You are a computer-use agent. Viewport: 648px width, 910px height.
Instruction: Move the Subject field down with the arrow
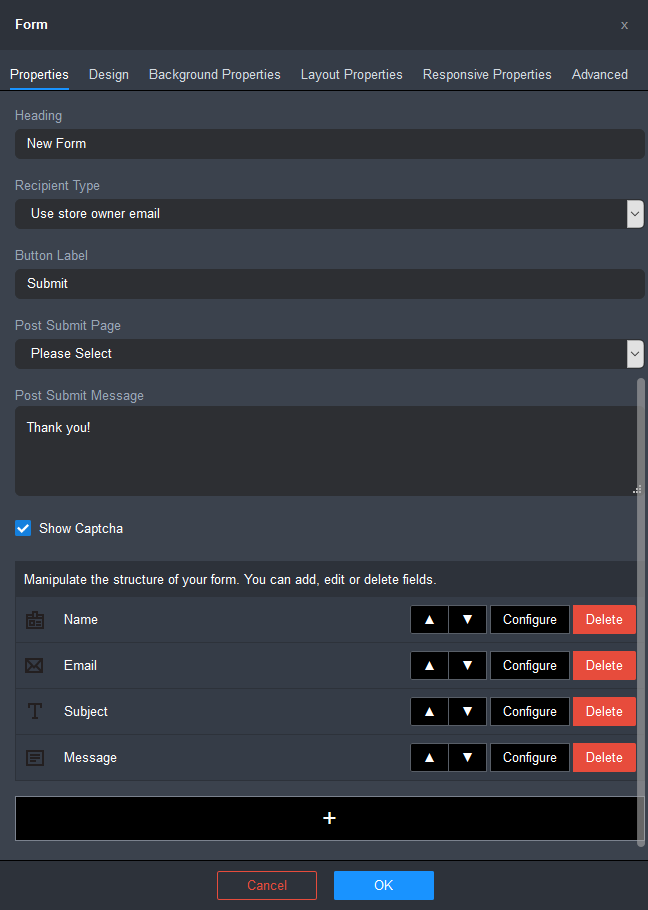pos(467,711)
